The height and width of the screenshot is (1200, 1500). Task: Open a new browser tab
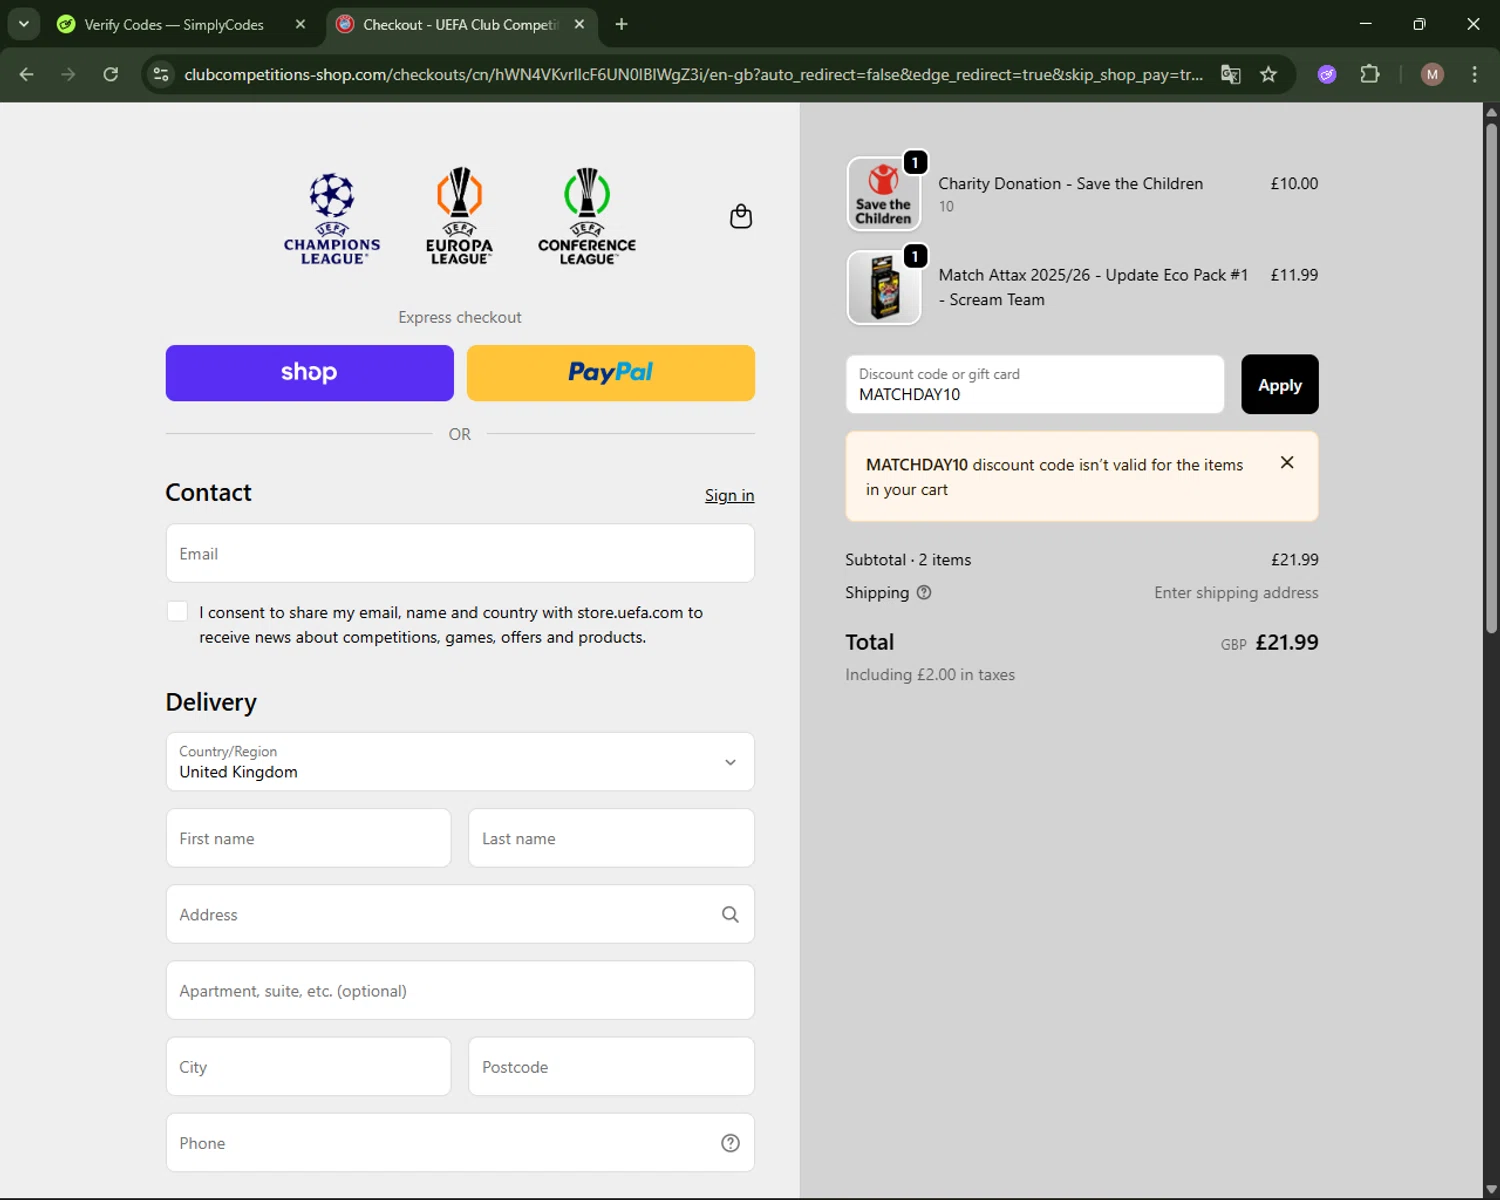click(x=622, y=24)
